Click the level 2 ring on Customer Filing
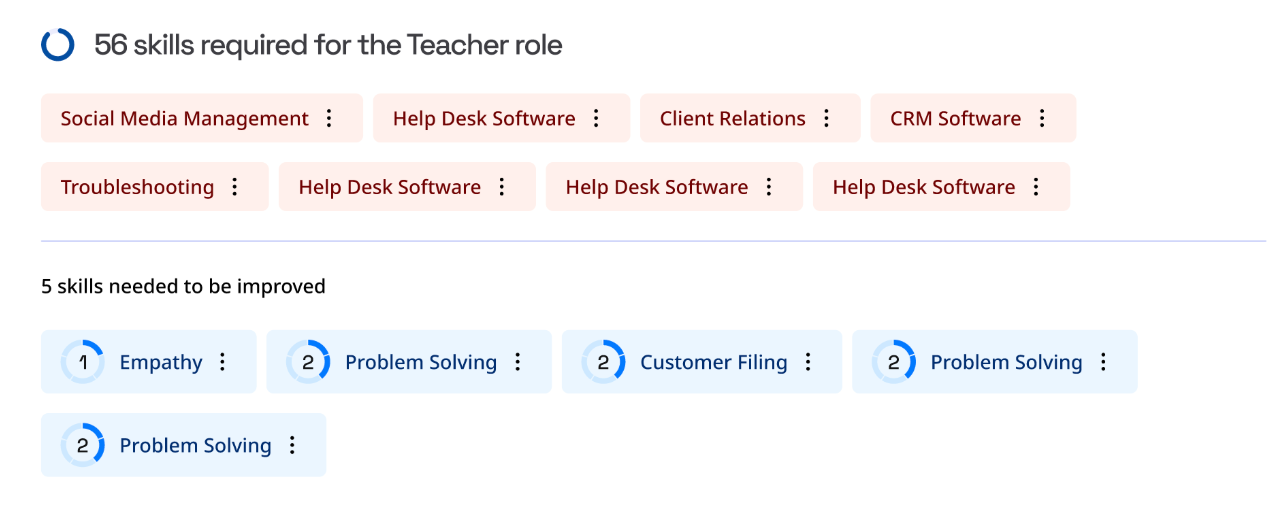The height and width of the screenshot is (526, 1288). 603,362
